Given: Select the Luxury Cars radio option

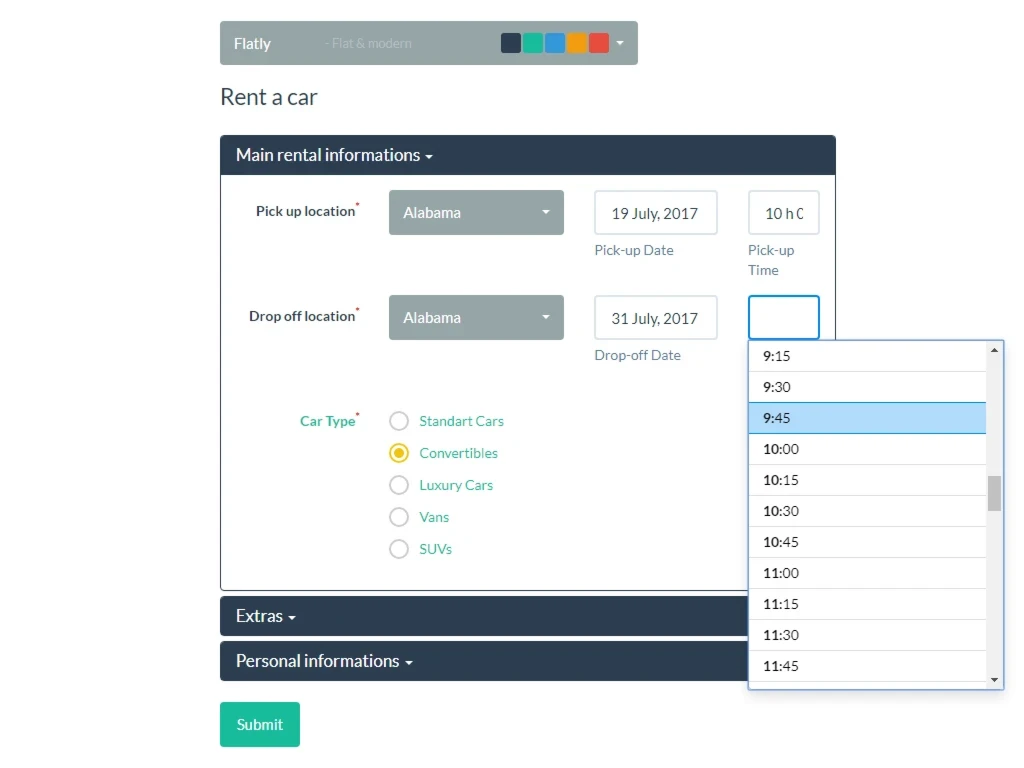Looking at the screenshot, I should click(399, 485).
